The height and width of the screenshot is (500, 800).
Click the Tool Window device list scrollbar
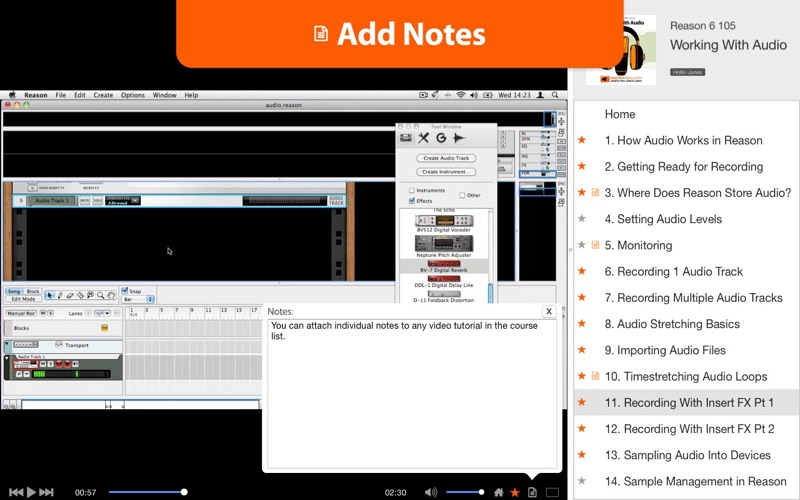(x=490, y=292)
